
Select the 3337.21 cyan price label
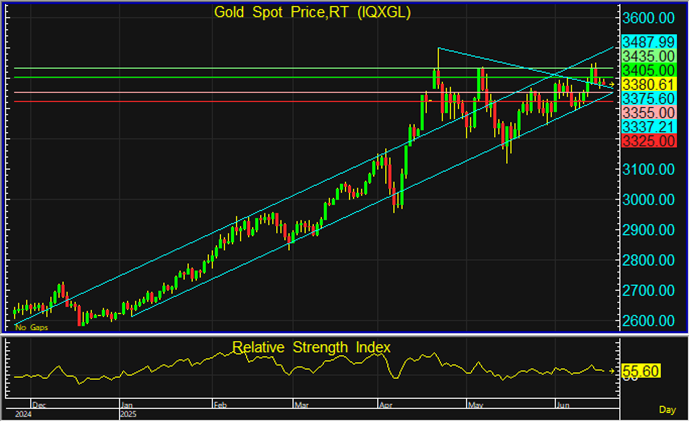(x=649, y=127)
